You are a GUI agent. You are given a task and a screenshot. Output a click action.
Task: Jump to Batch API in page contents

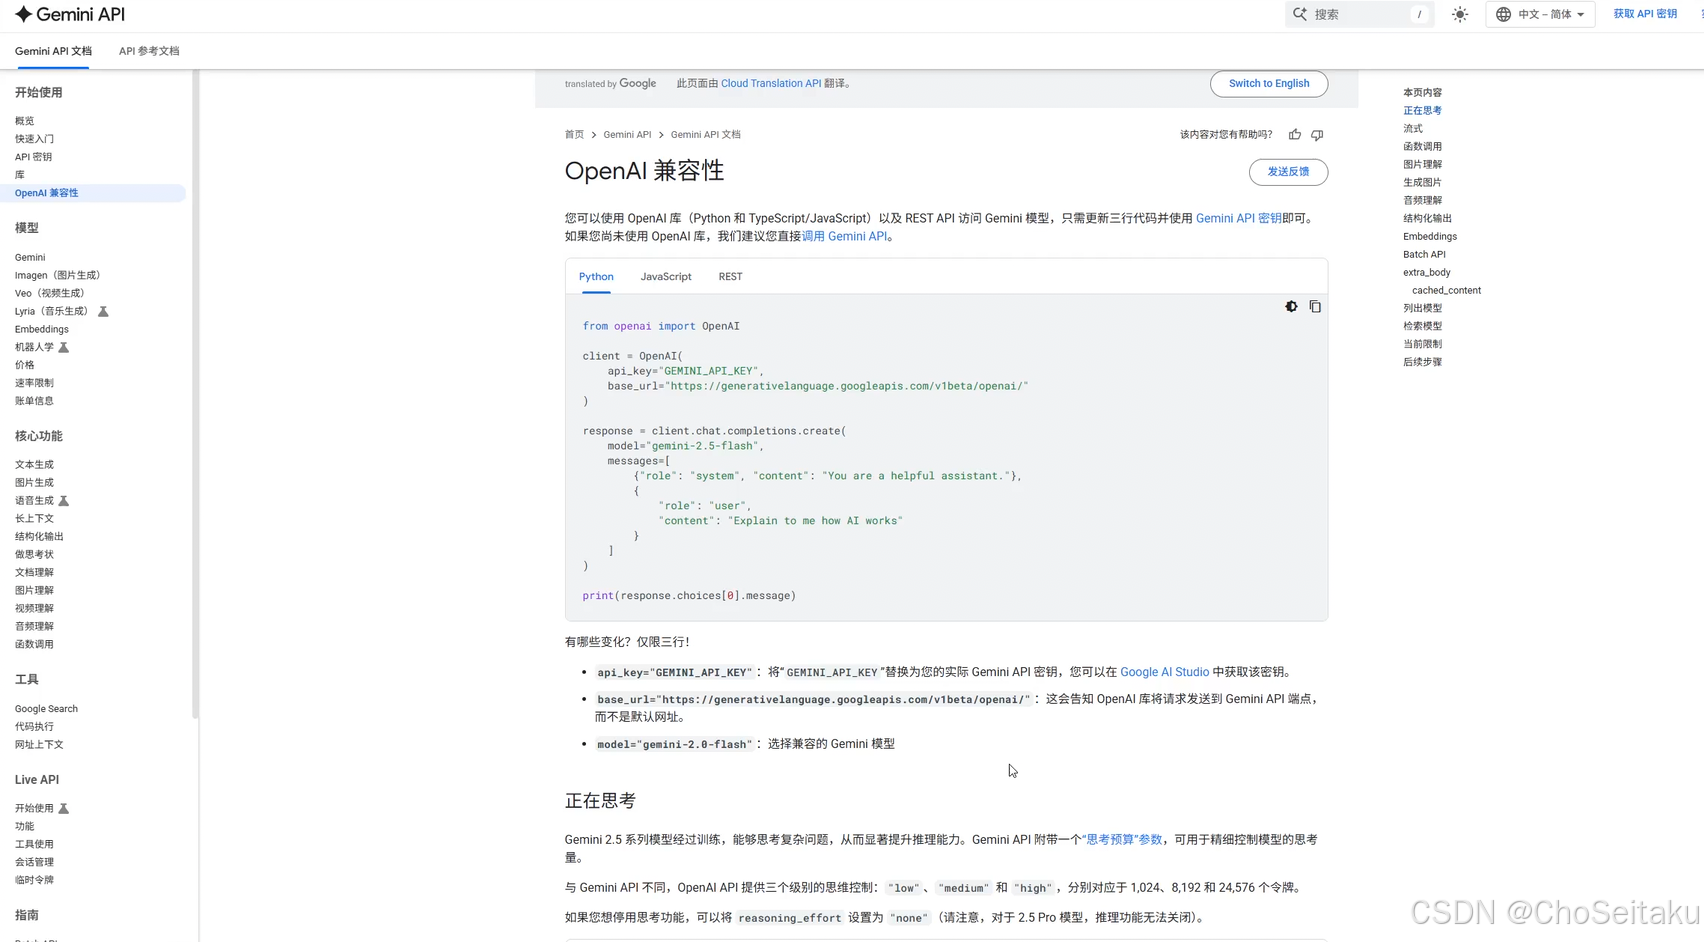[x=1424, y=255]
